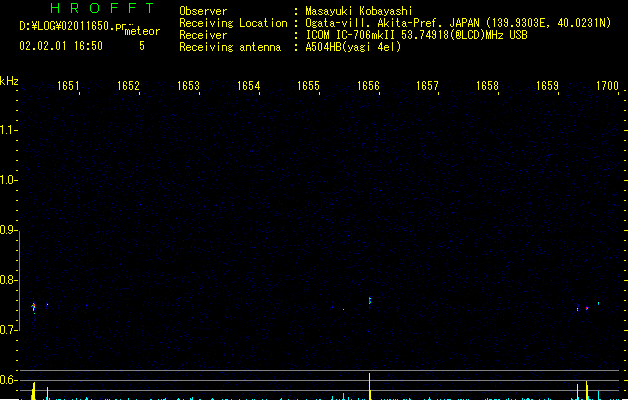Click the 'Receiving Location' label
The image size is (629, 400).
click(x=233, y=23)
